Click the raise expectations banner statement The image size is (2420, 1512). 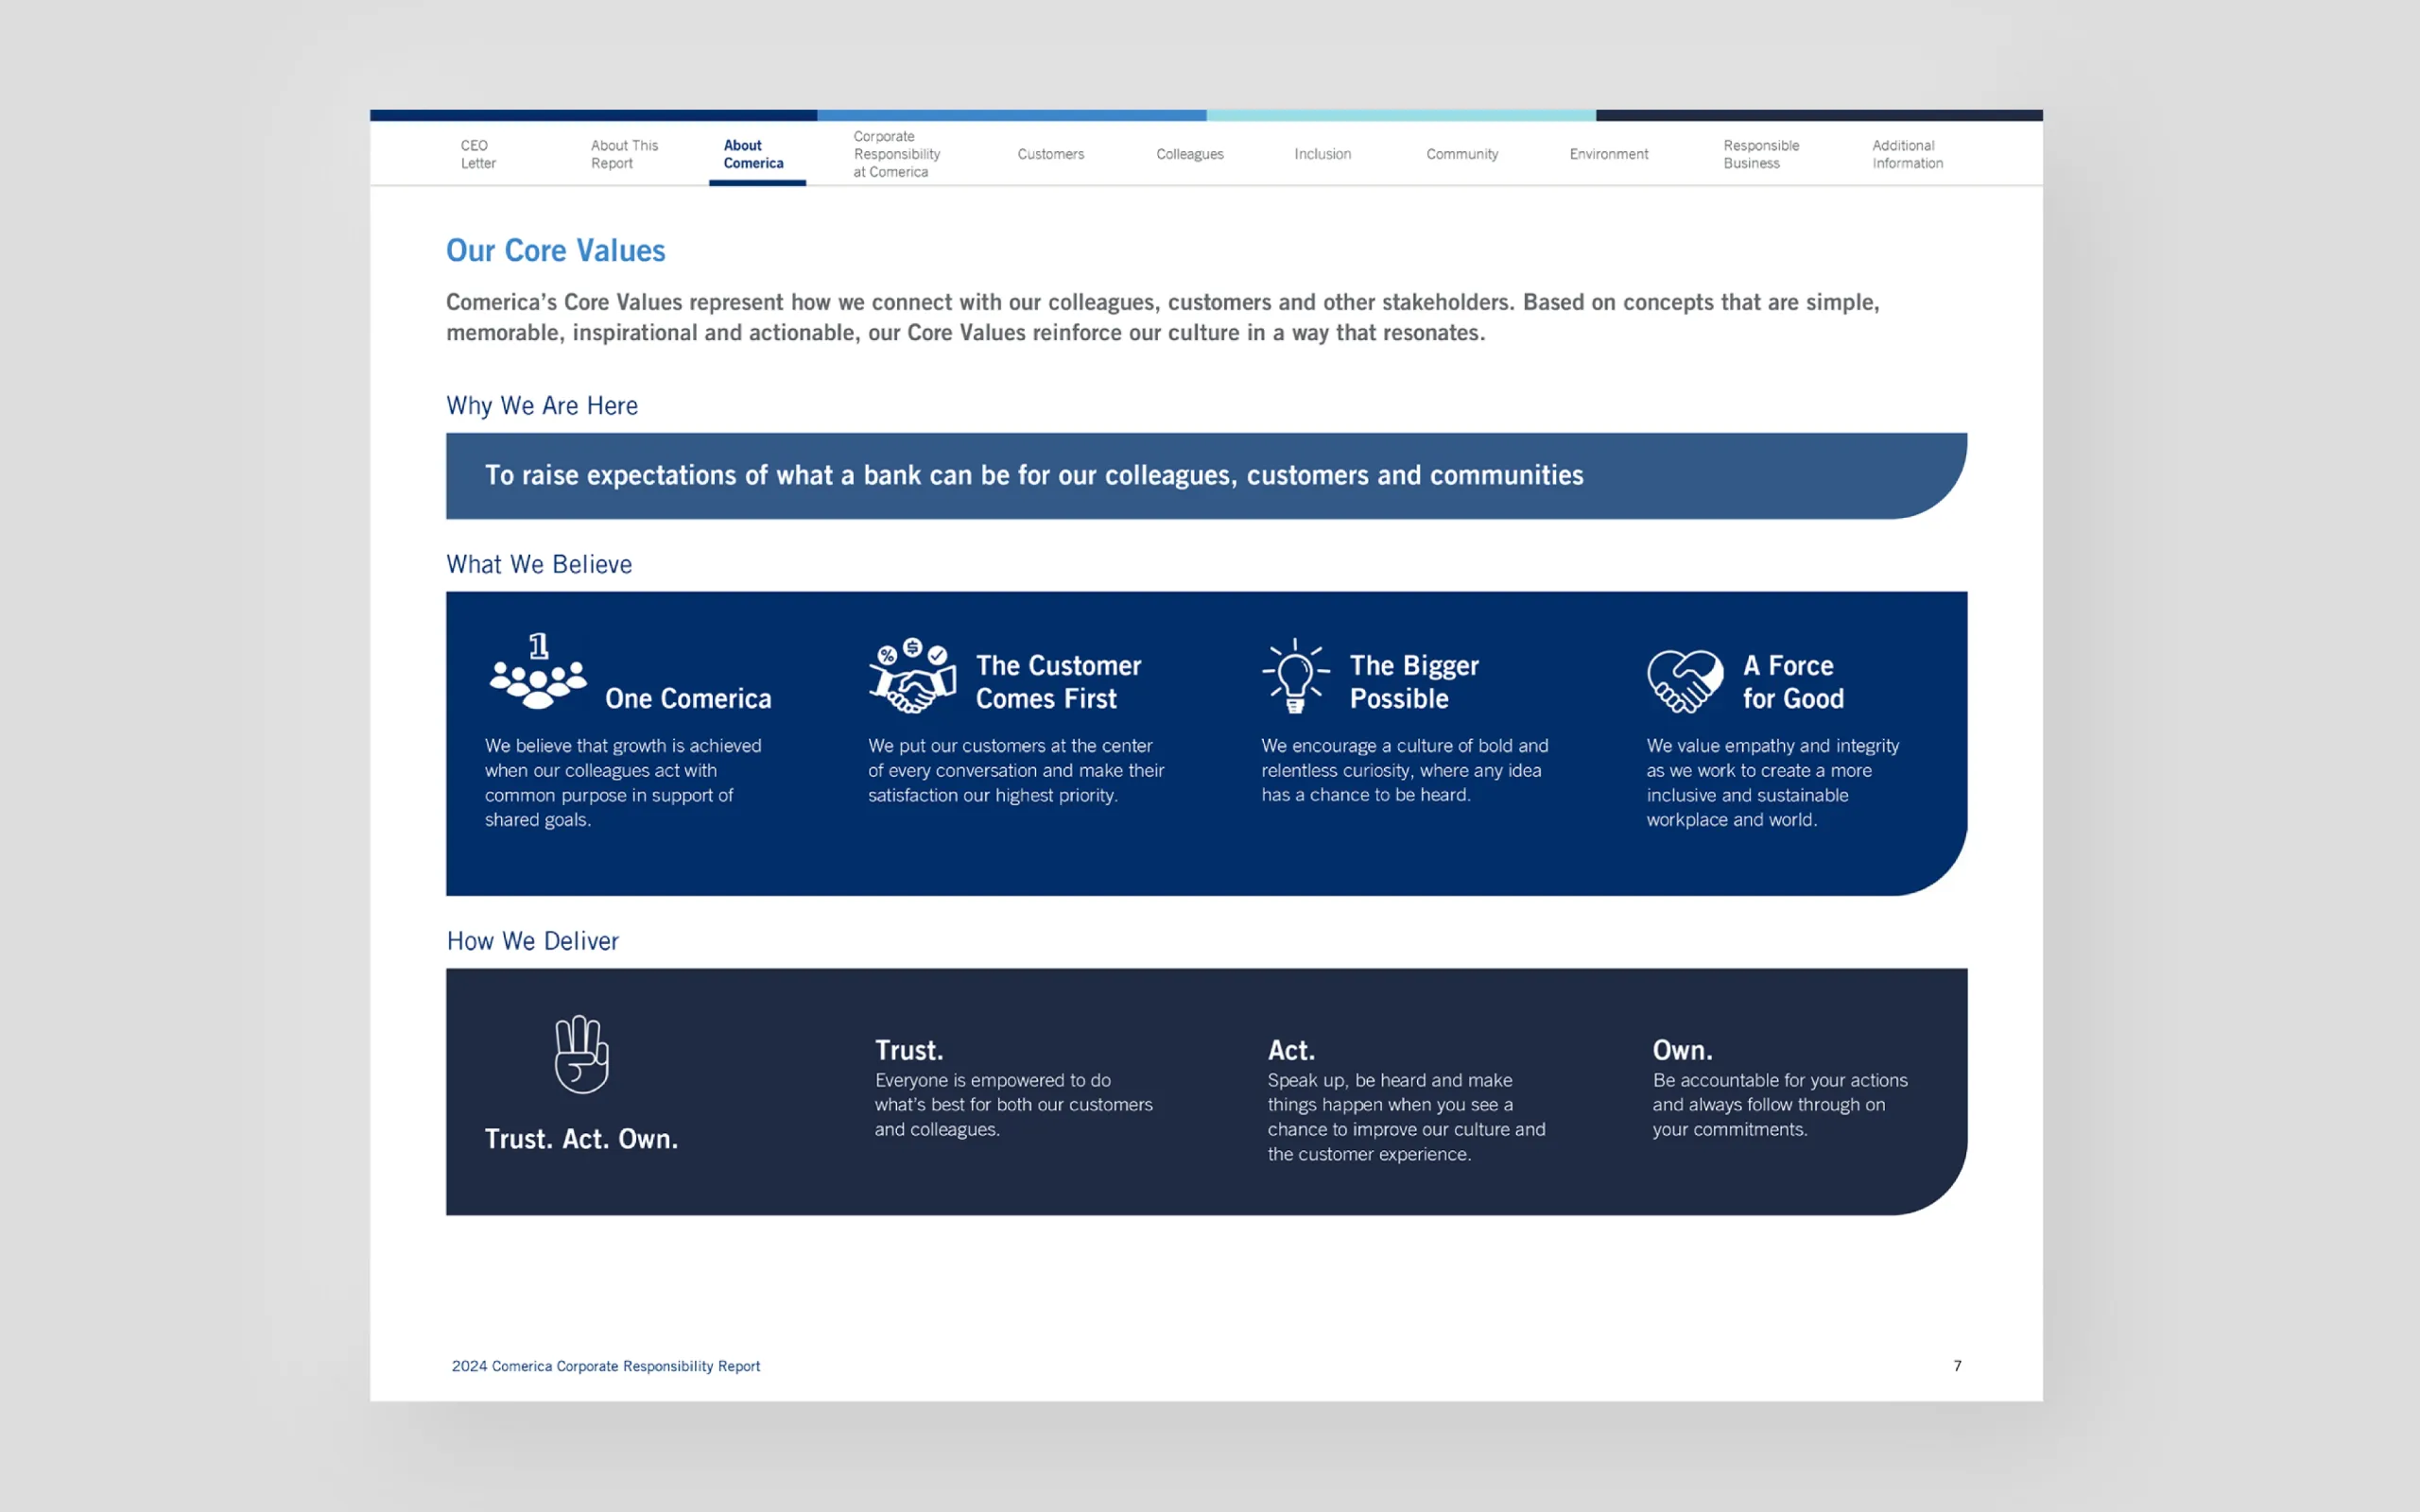(1033, 475)
